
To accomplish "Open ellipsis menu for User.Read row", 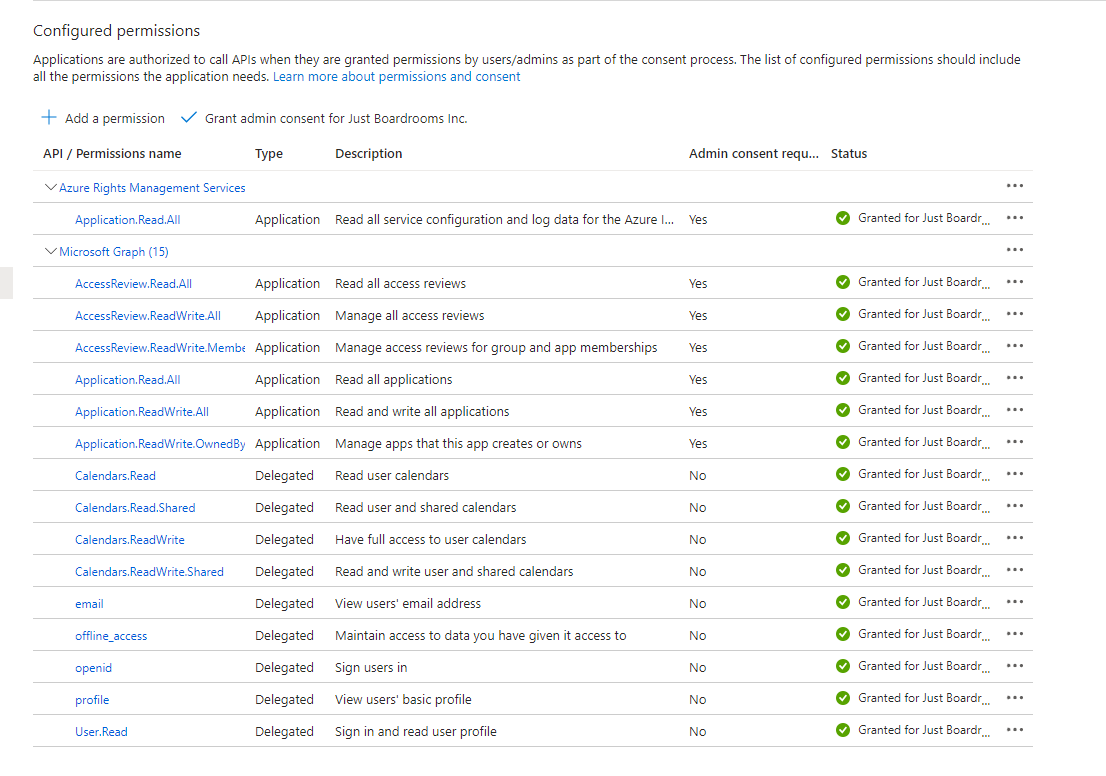I will click(1015, 730).
